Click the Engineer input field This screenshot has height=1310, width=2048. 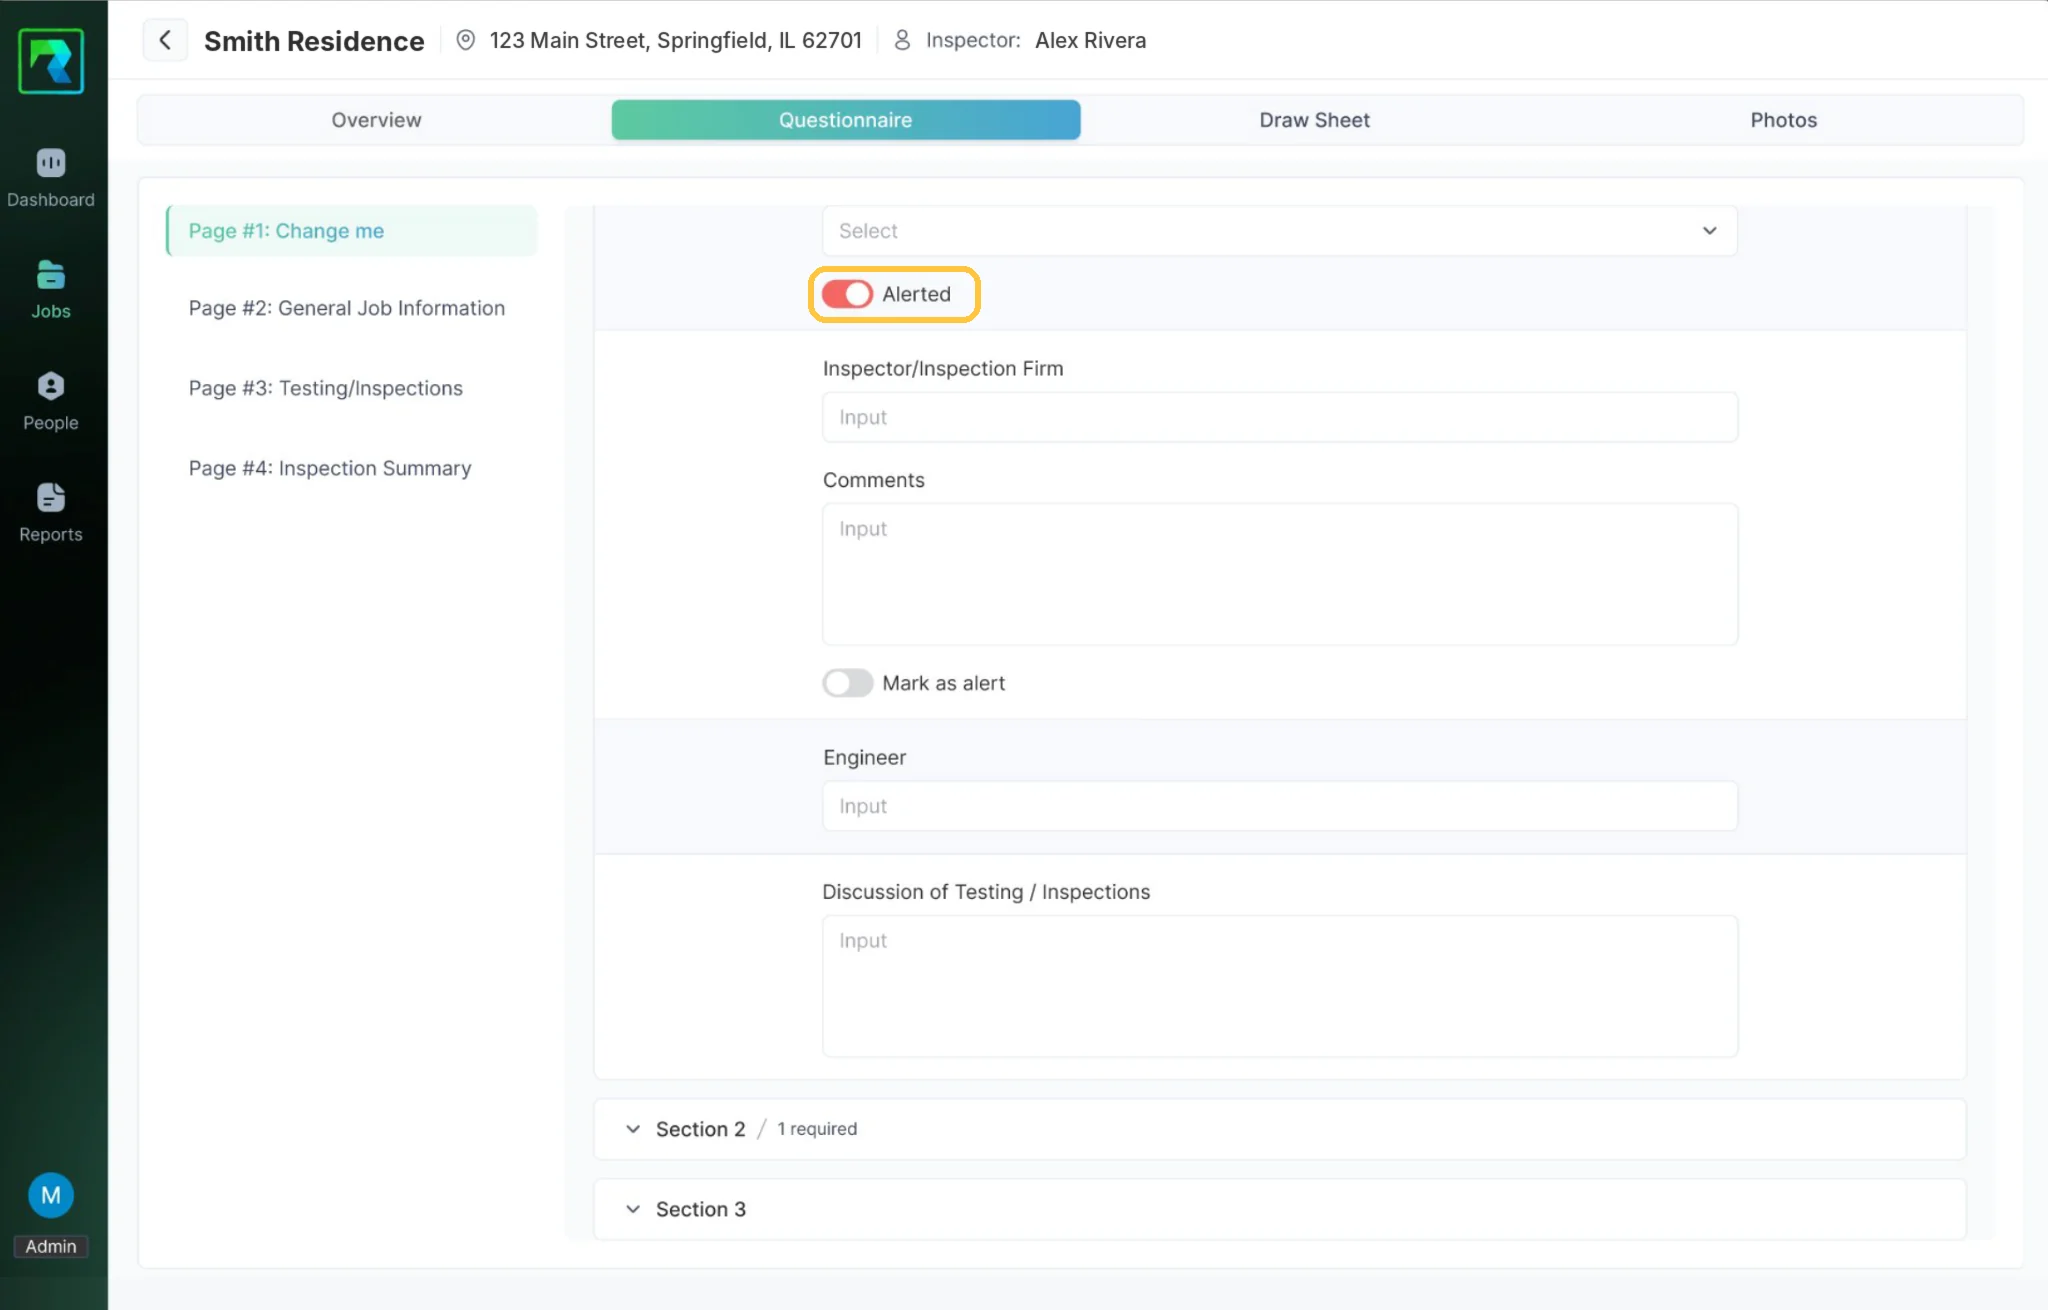pyautogui.click(x=1280, y=806)
